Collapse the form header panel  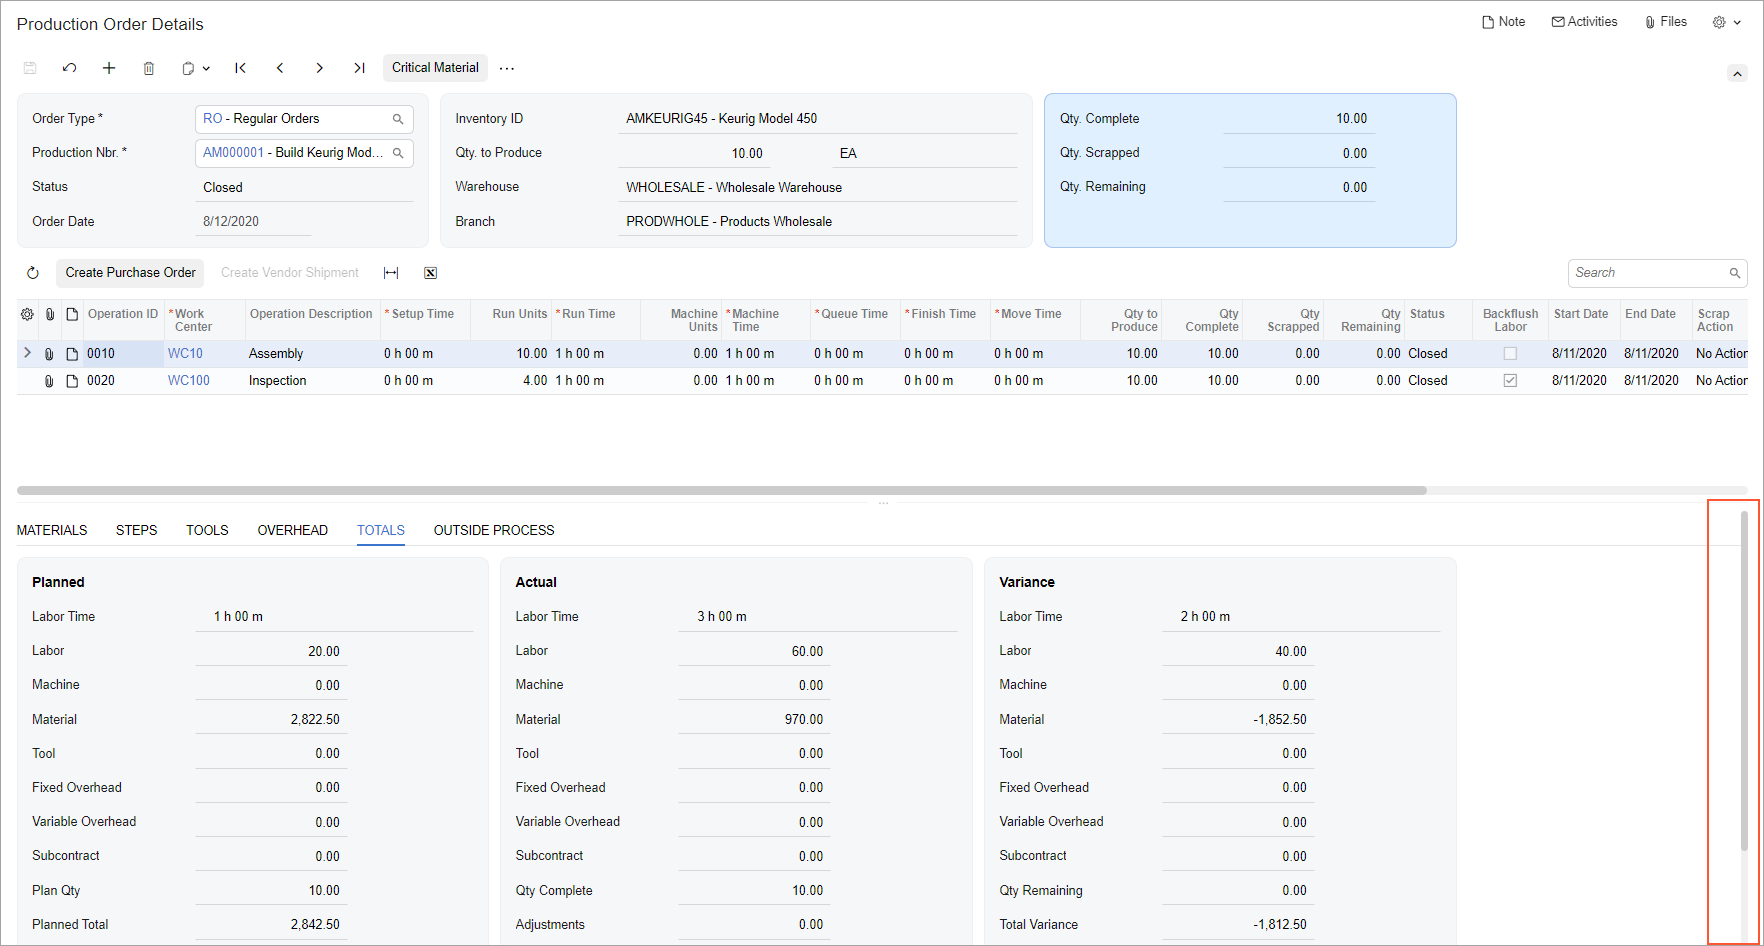[1737, 74]
